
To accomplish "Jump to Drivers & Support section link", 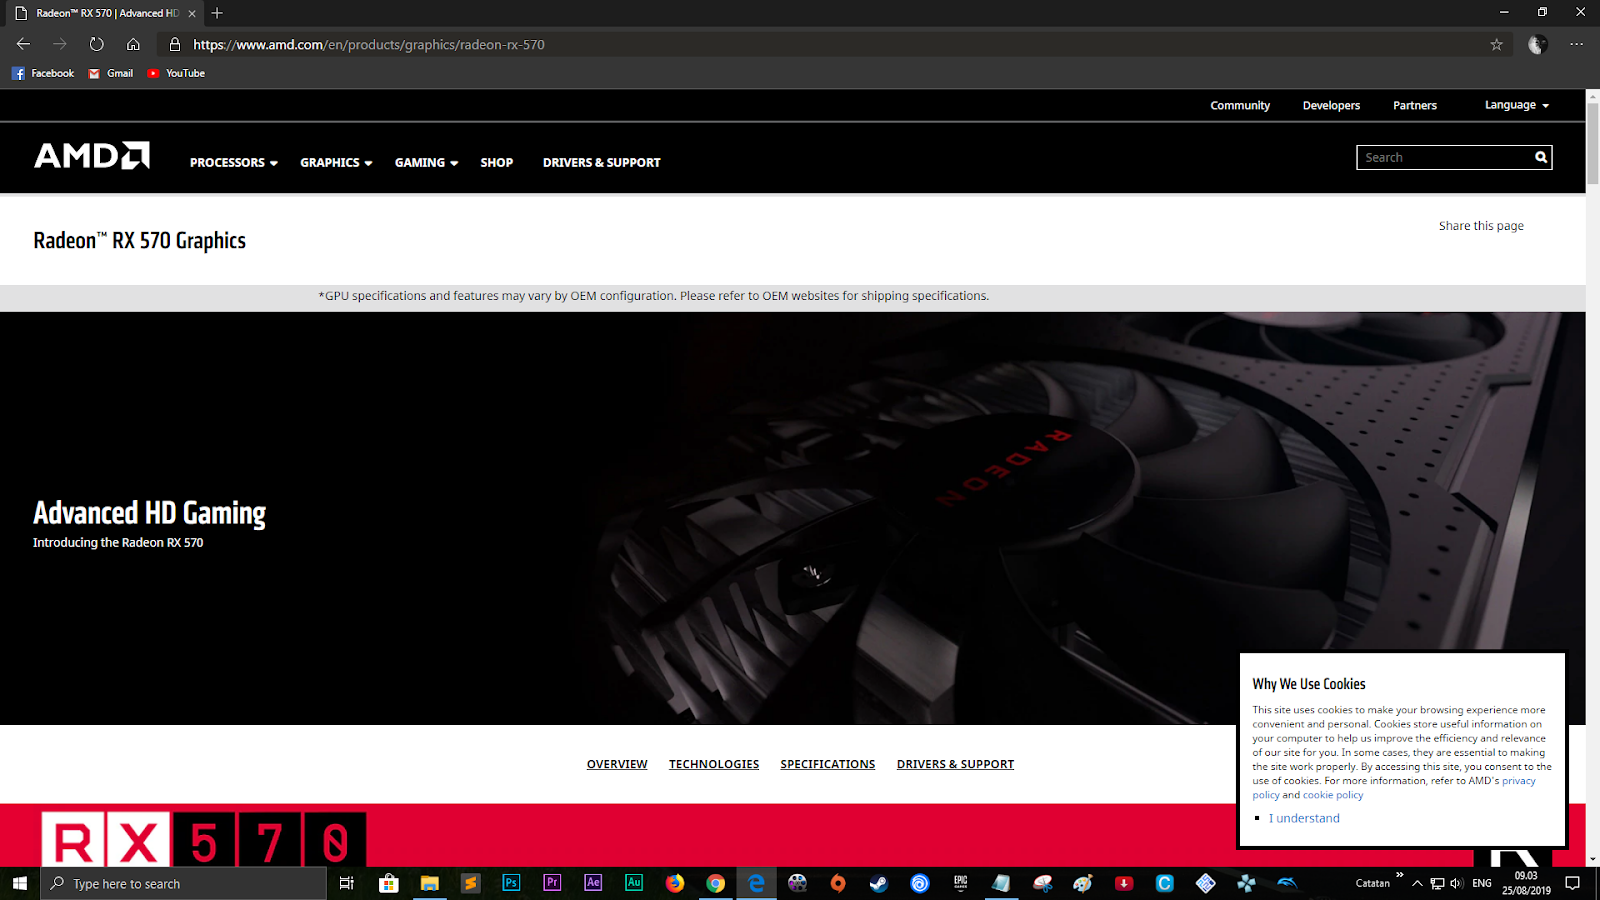I will [955, 764].
